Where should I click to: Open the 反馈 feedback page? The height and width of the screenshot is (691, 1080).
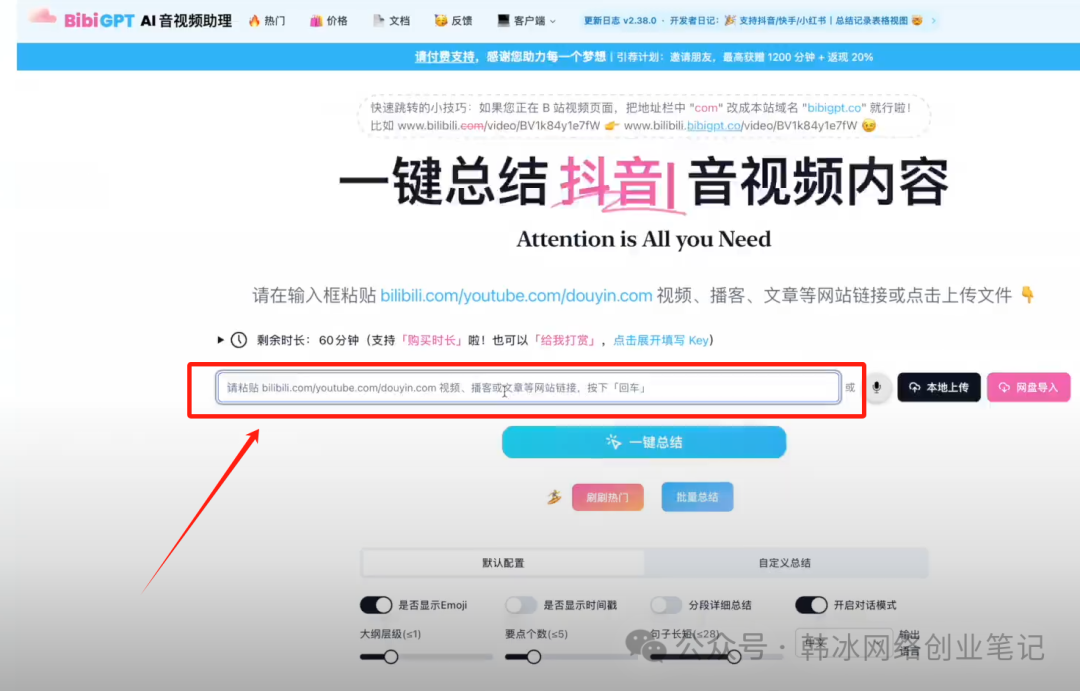[x=453, y=21]
